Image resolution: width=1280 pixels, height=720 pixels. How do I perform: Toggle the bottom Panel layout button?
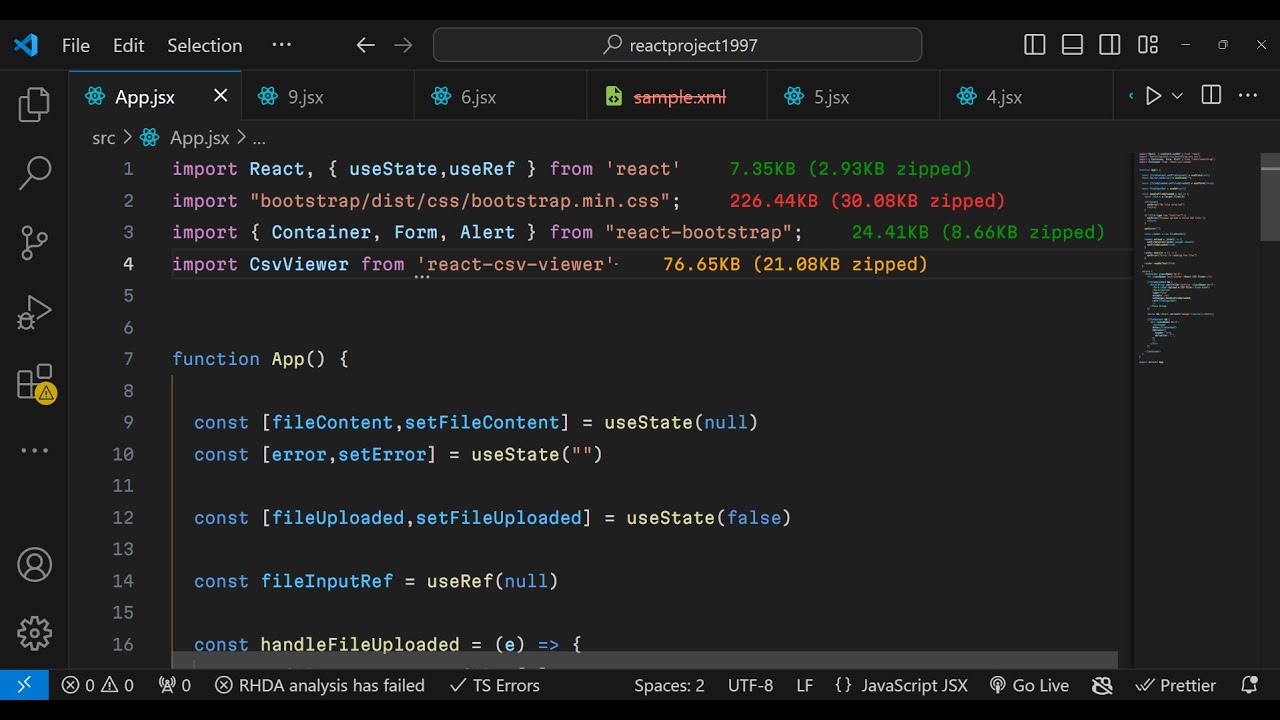[x=1072, y=45]
